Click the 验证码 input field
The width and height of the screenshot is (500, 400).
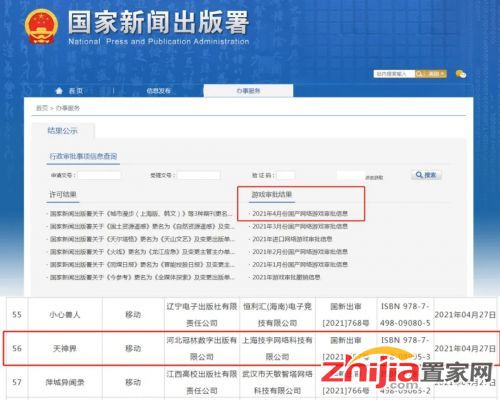286,175
